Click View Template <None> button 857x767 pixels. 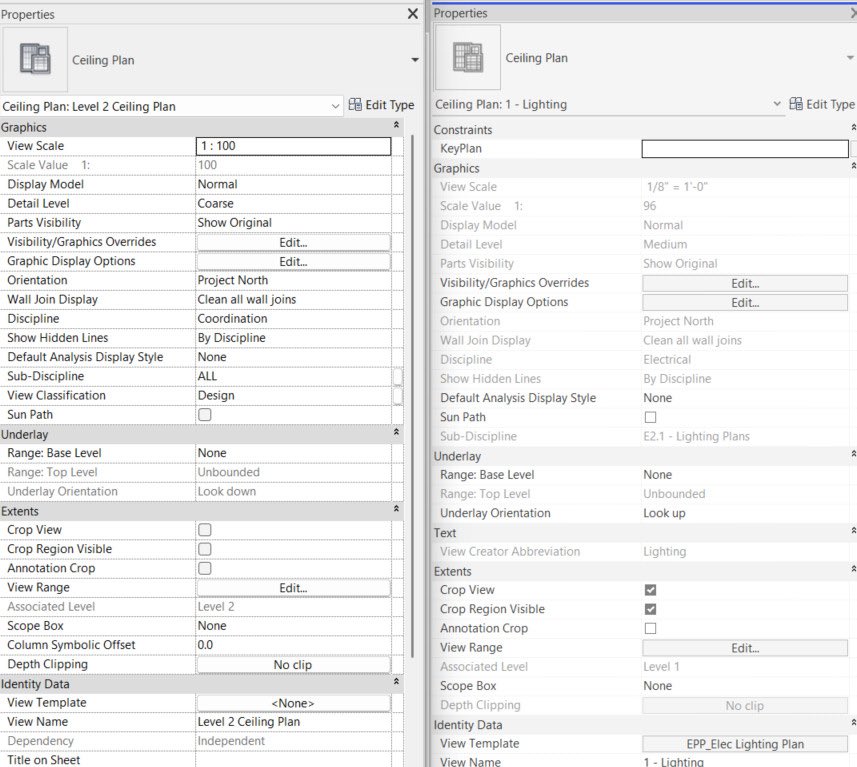(x=294, y=703)
